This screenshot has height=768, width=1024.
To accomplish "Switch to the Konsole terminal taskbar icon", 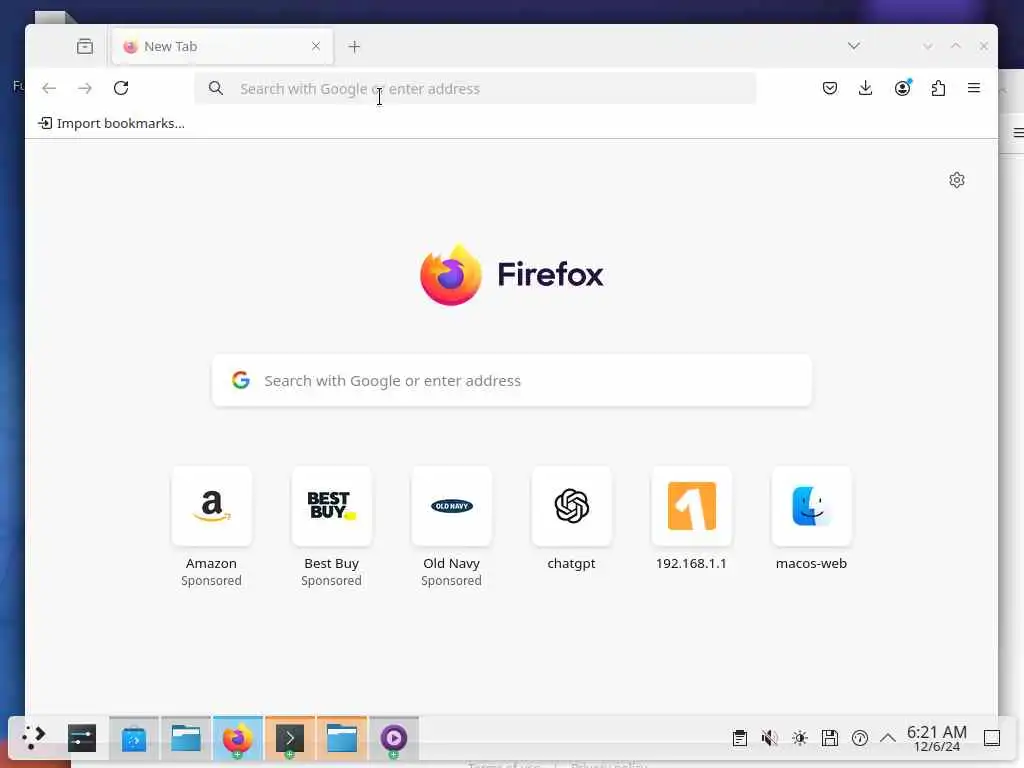I will pos(290,738).
